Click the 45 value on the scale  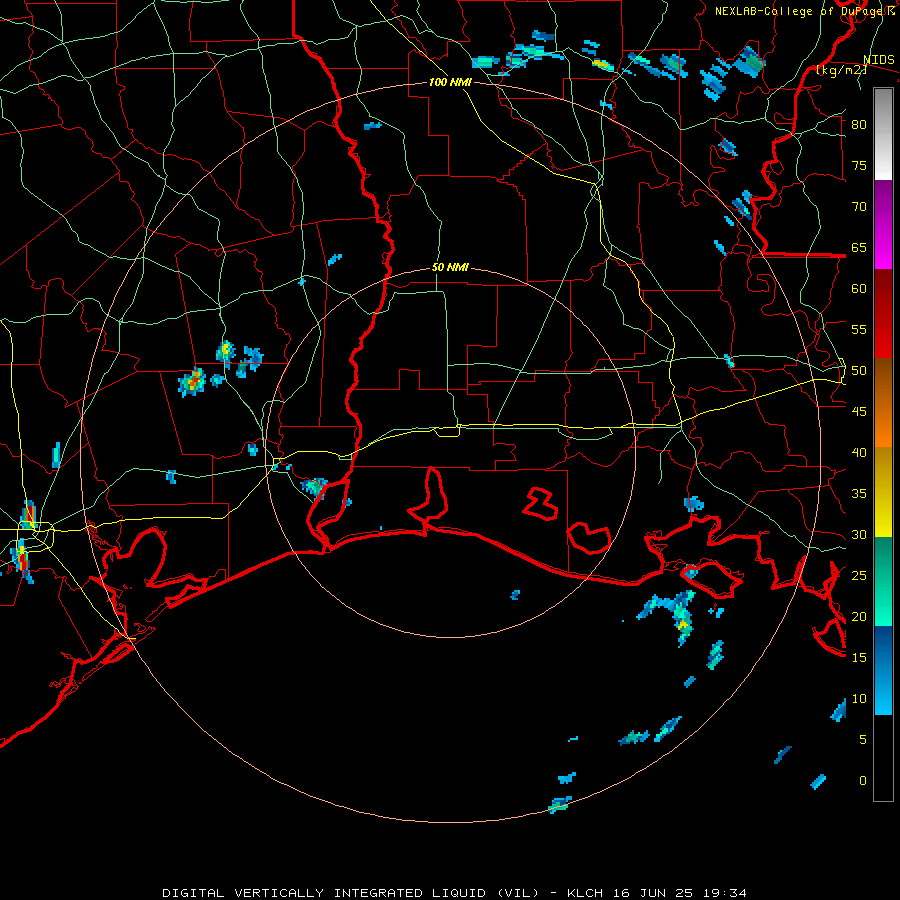tap(859, 412)
